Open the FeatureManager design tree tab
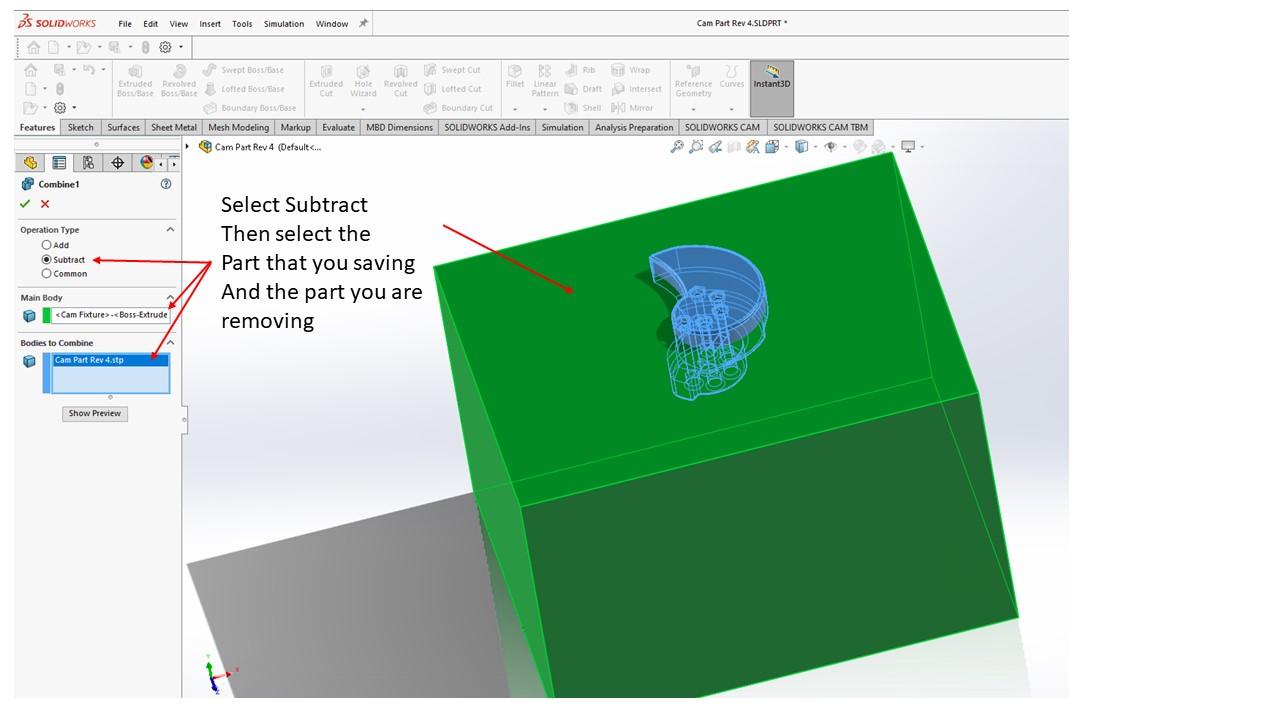The image size is (1280, 720). pos(31,163)
